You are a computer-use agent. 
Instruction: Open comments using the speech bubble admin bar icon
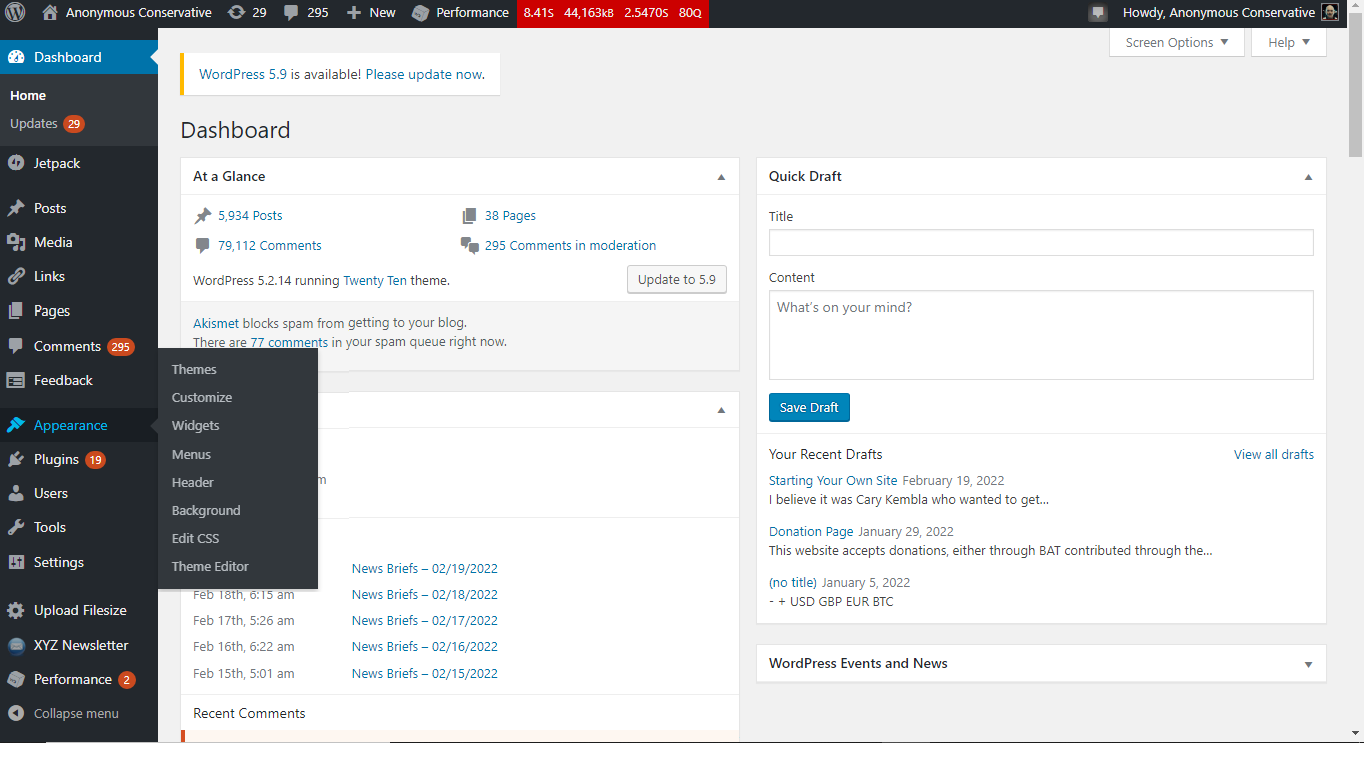289,13
